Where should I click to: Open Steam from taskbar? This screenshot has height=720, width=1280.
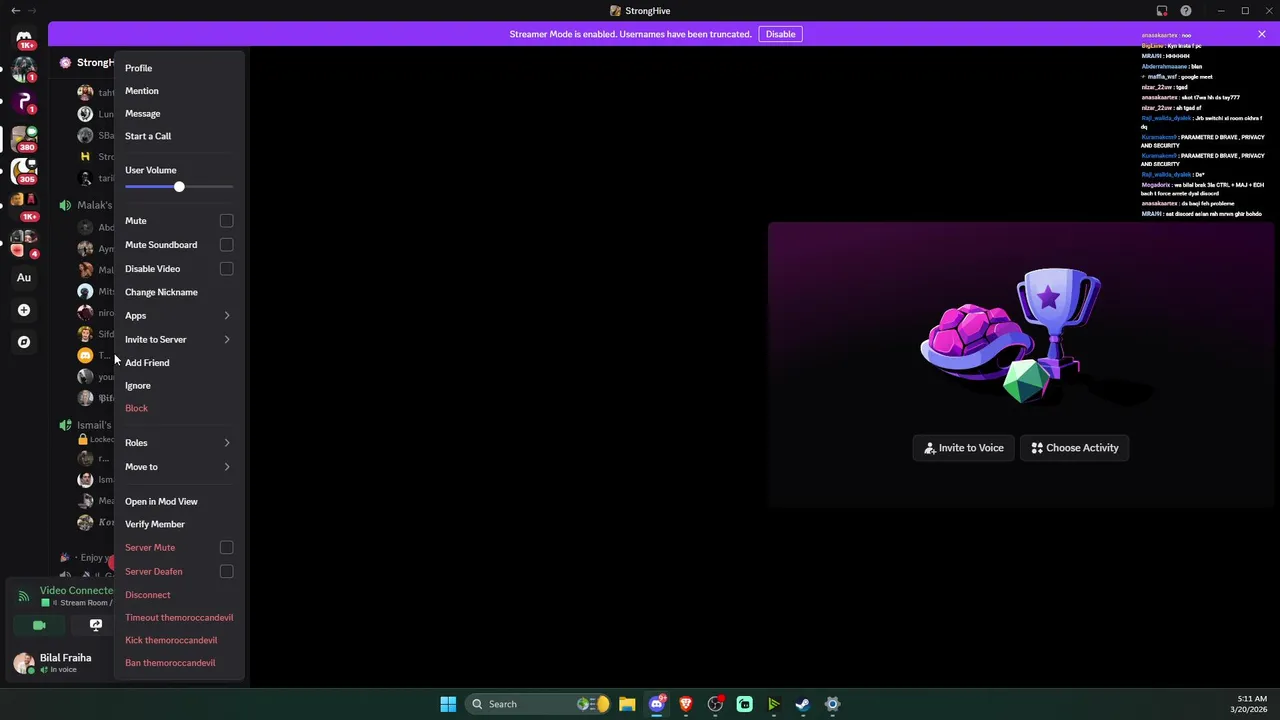coord(803,704)
